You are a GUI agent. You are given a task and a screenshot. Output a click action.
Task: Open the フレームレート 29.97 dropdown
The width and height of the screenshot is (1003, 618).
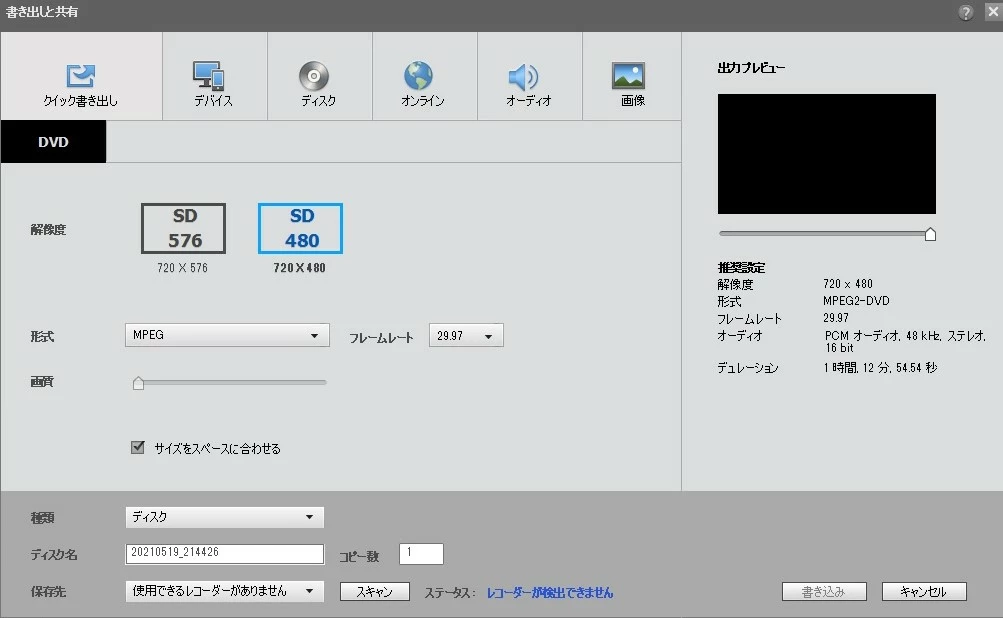coord(466,335)
